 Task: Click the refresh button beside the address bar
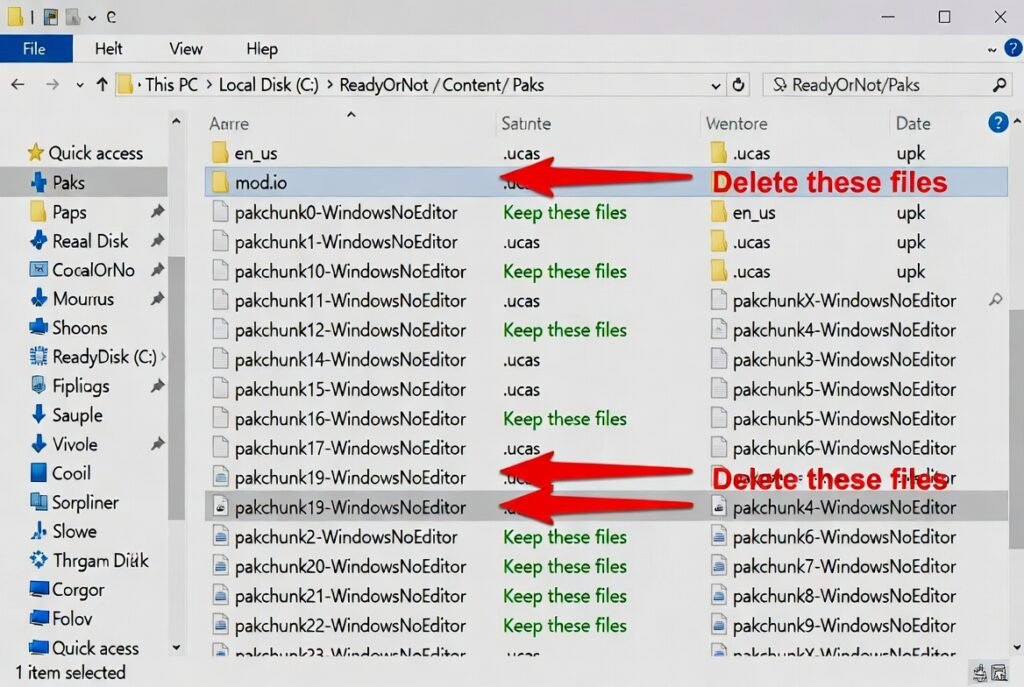coord(739,85)
